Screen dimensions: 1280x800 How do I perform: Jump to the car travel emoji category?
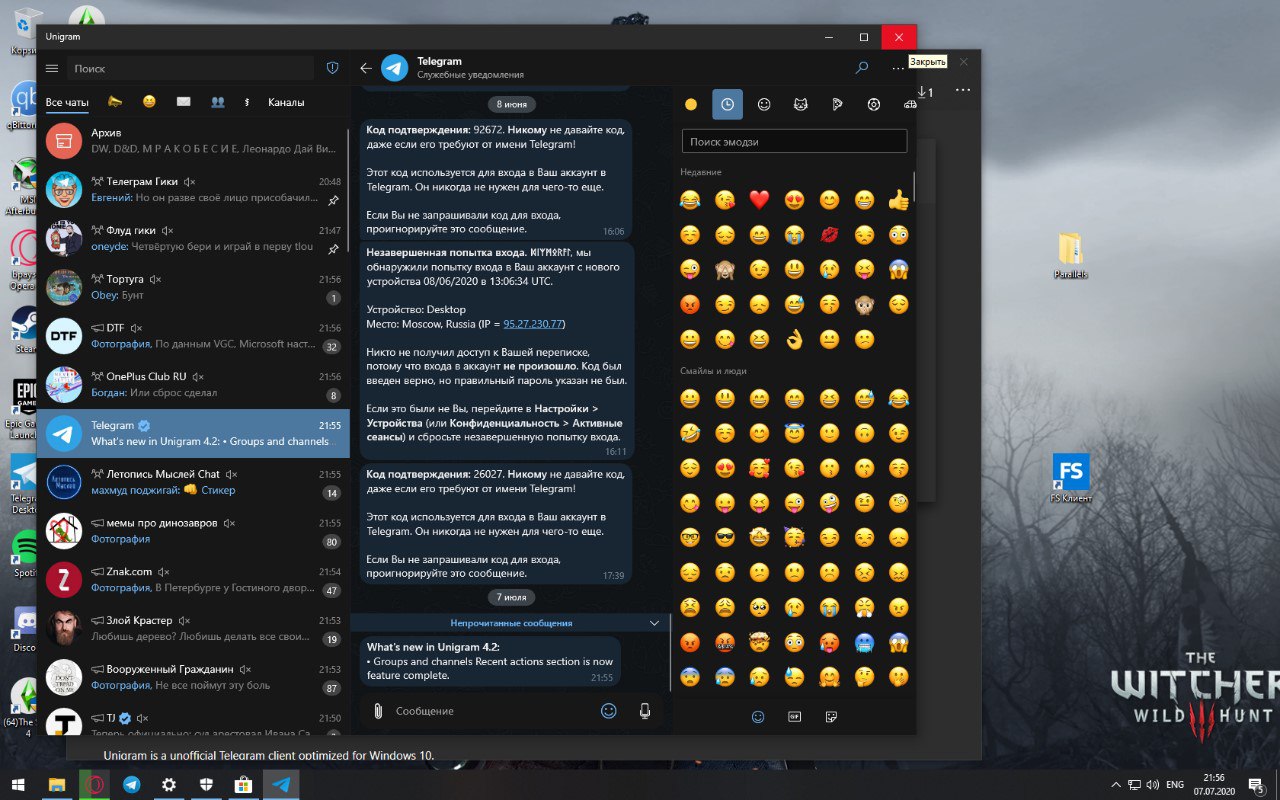click(909, 104)
